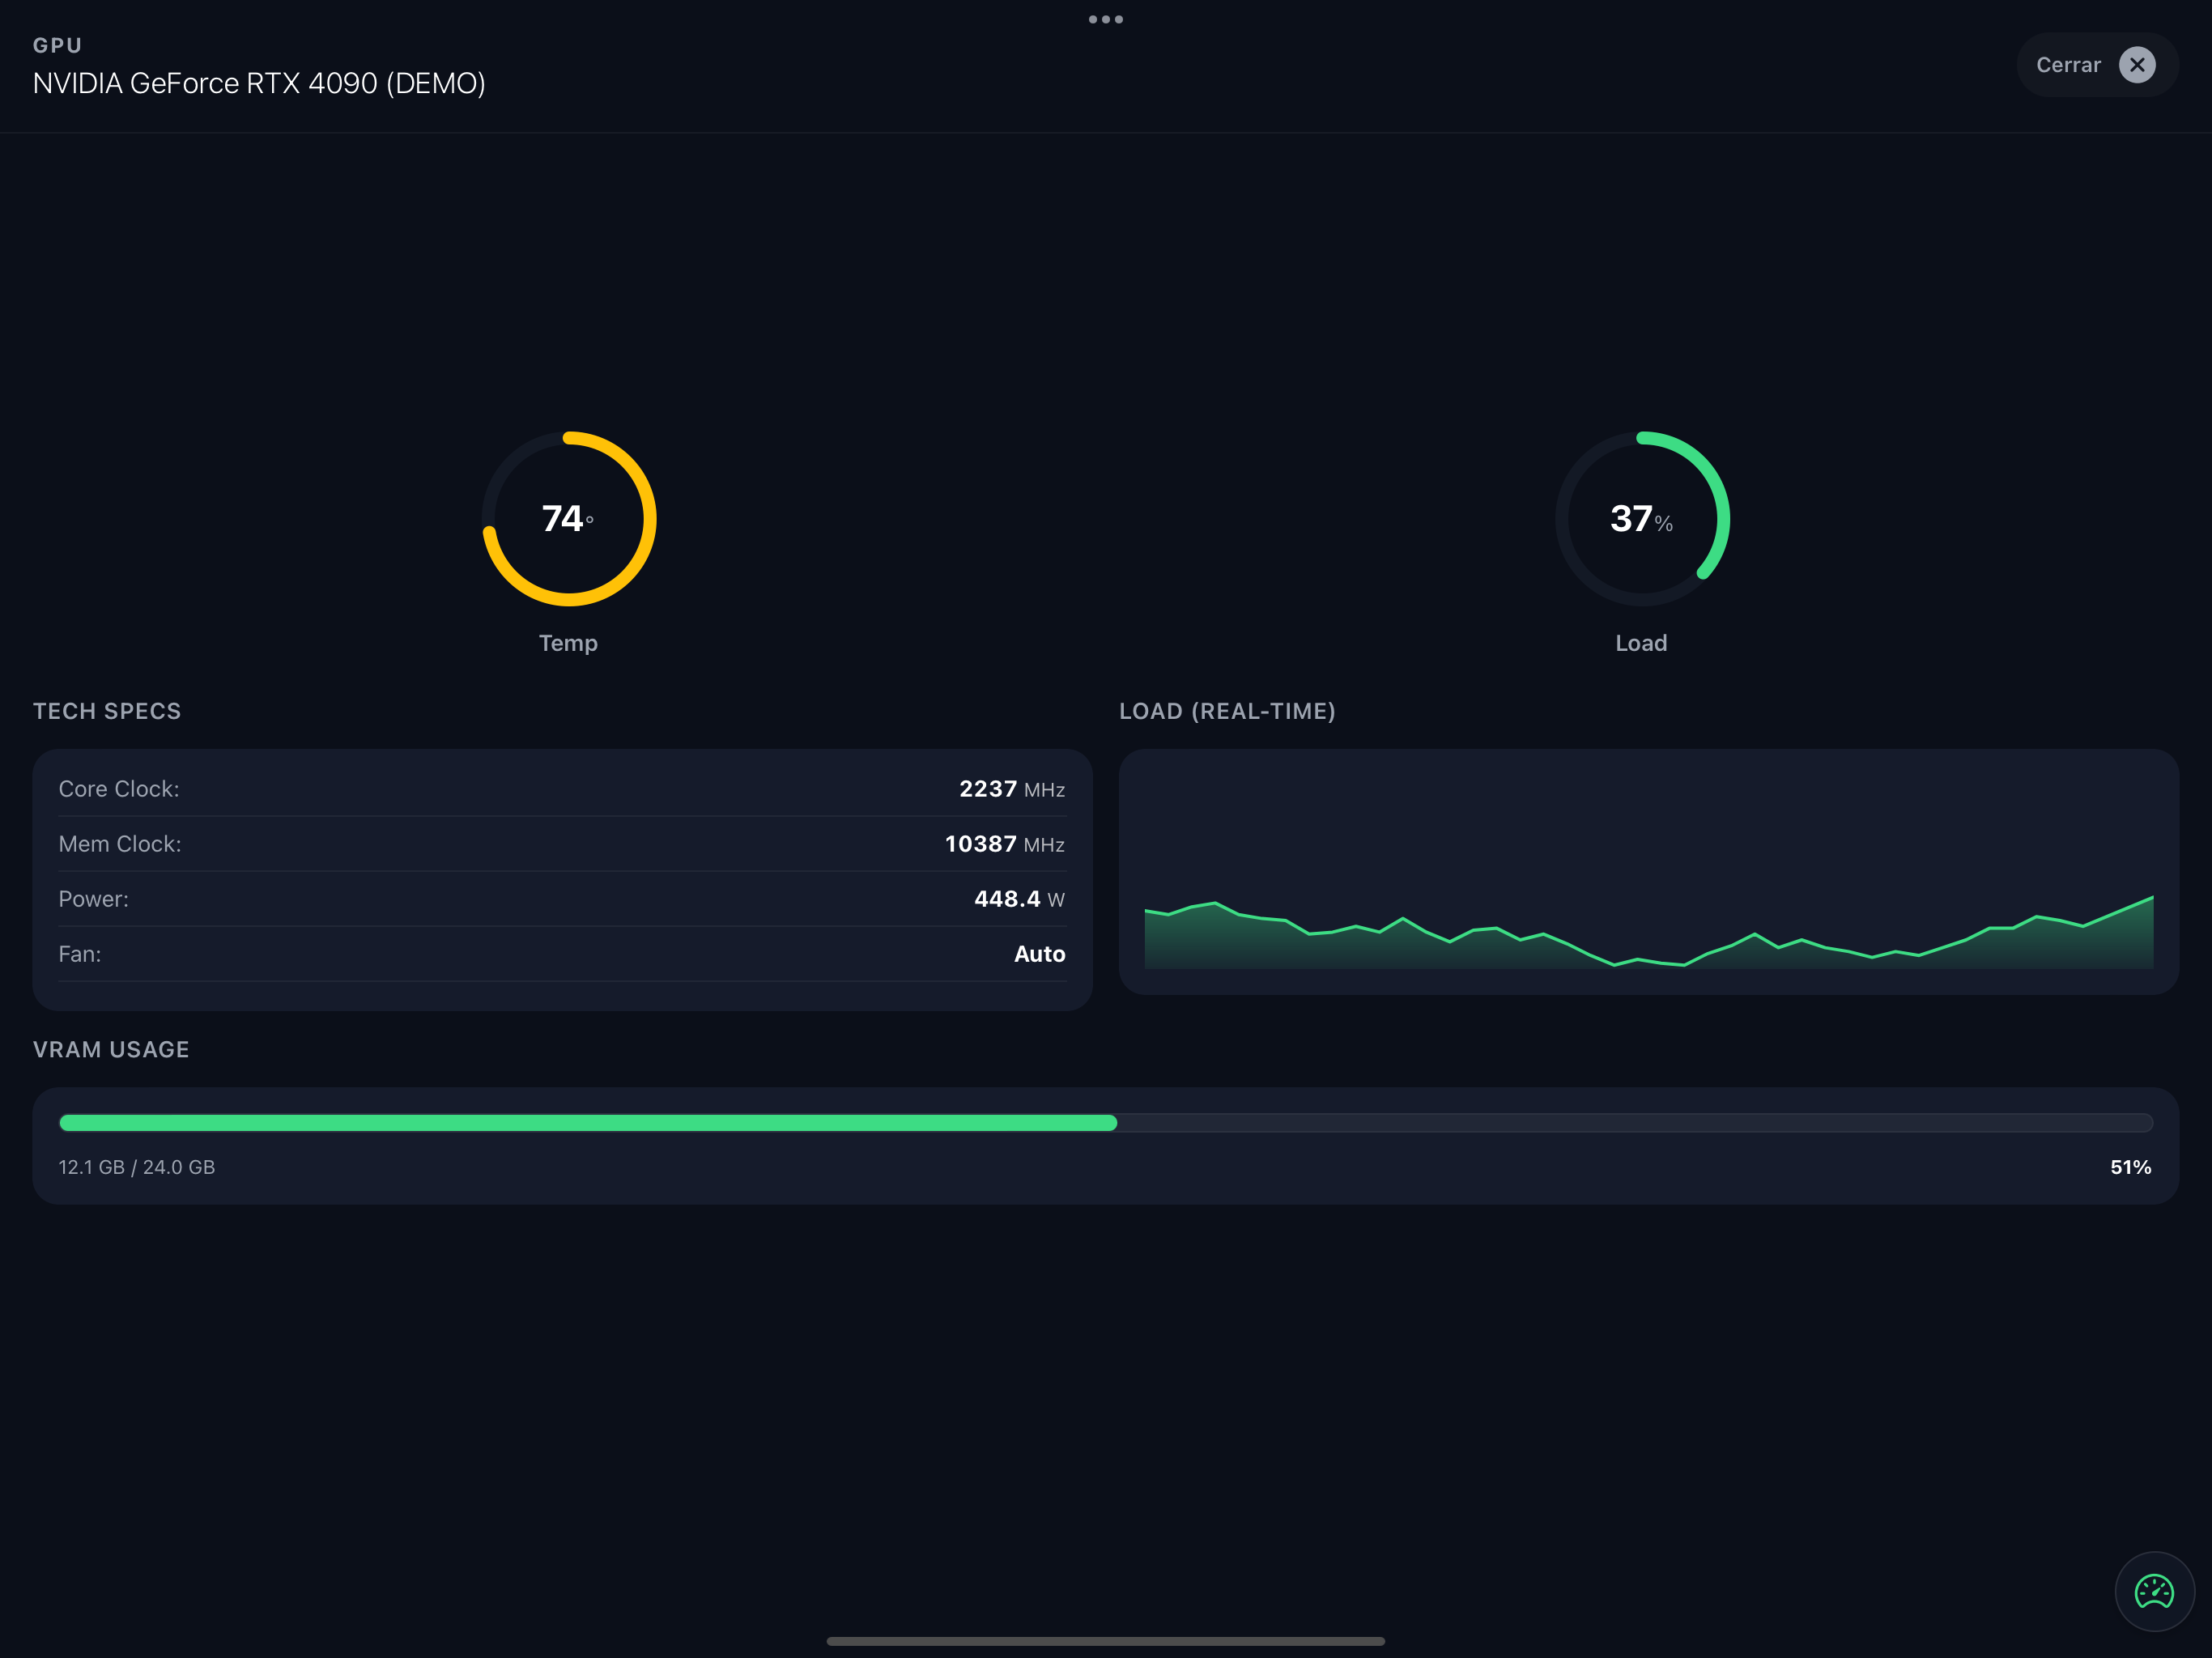2212x1658 pixels.
Task: Tap the green speedometer gauge icon
Action: (x=2154, y=1591)
